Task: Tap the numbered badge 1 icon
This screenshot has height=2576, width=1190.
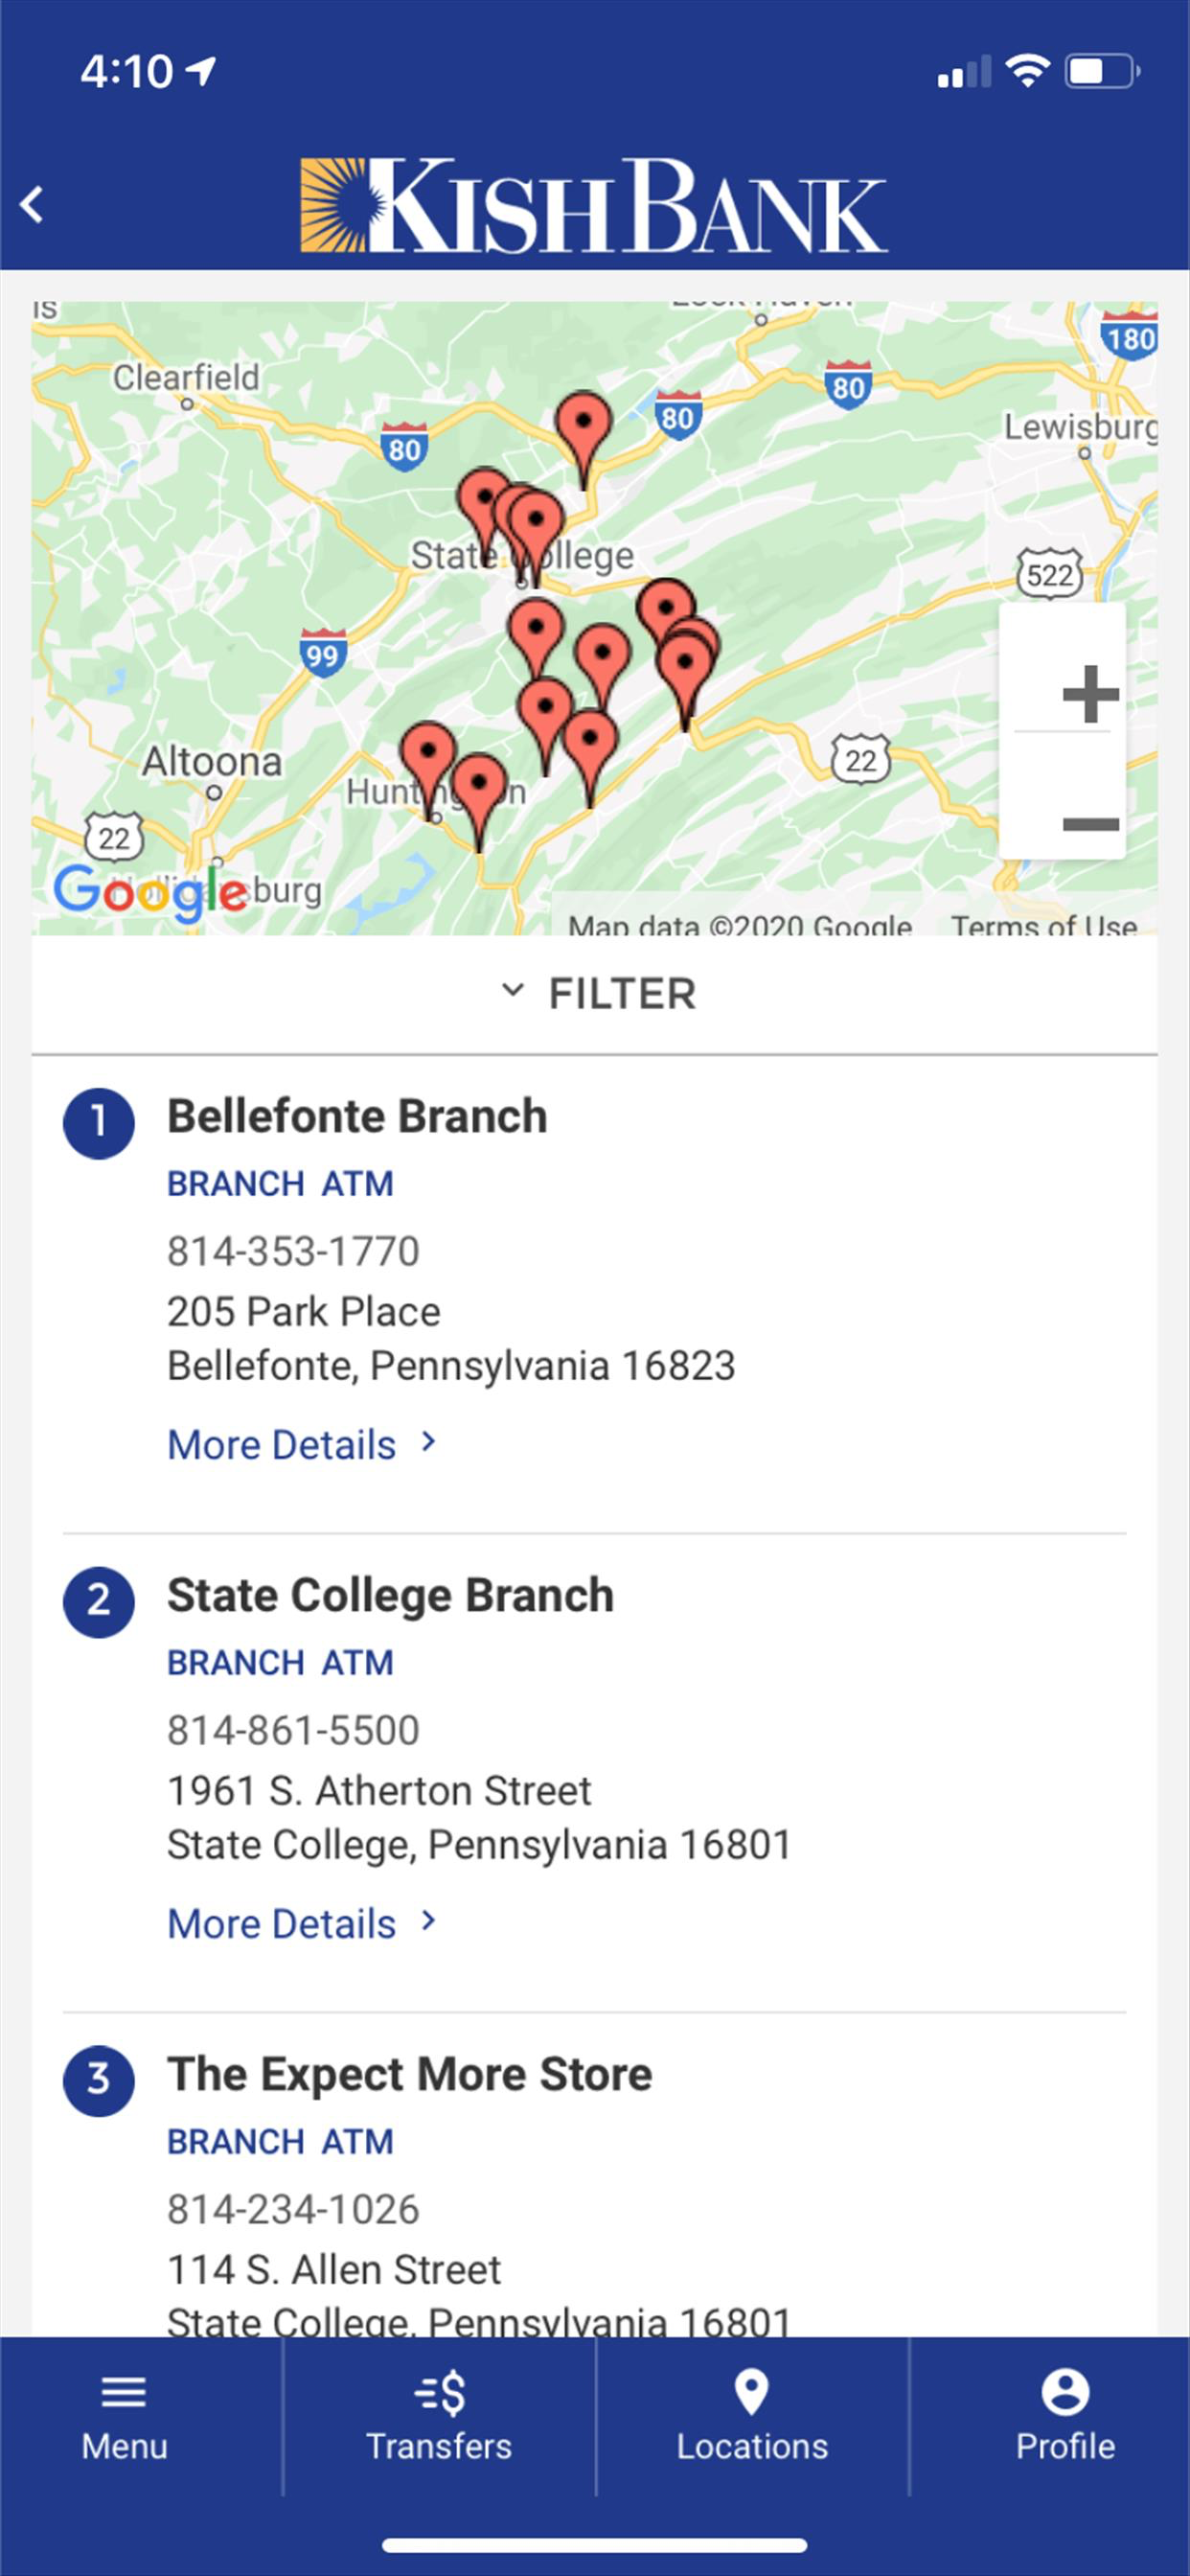Action: point(99,1123)
